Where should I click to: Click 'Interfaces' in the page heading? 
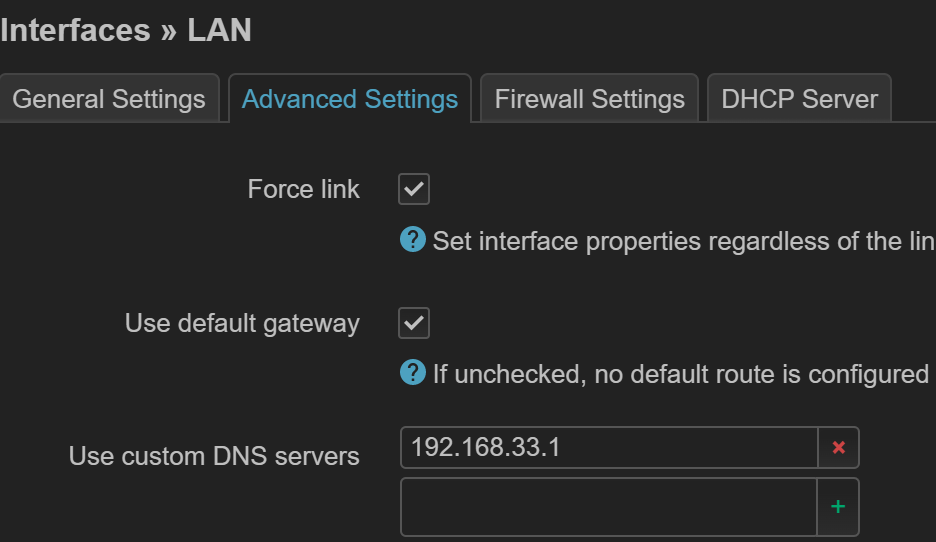73,30
